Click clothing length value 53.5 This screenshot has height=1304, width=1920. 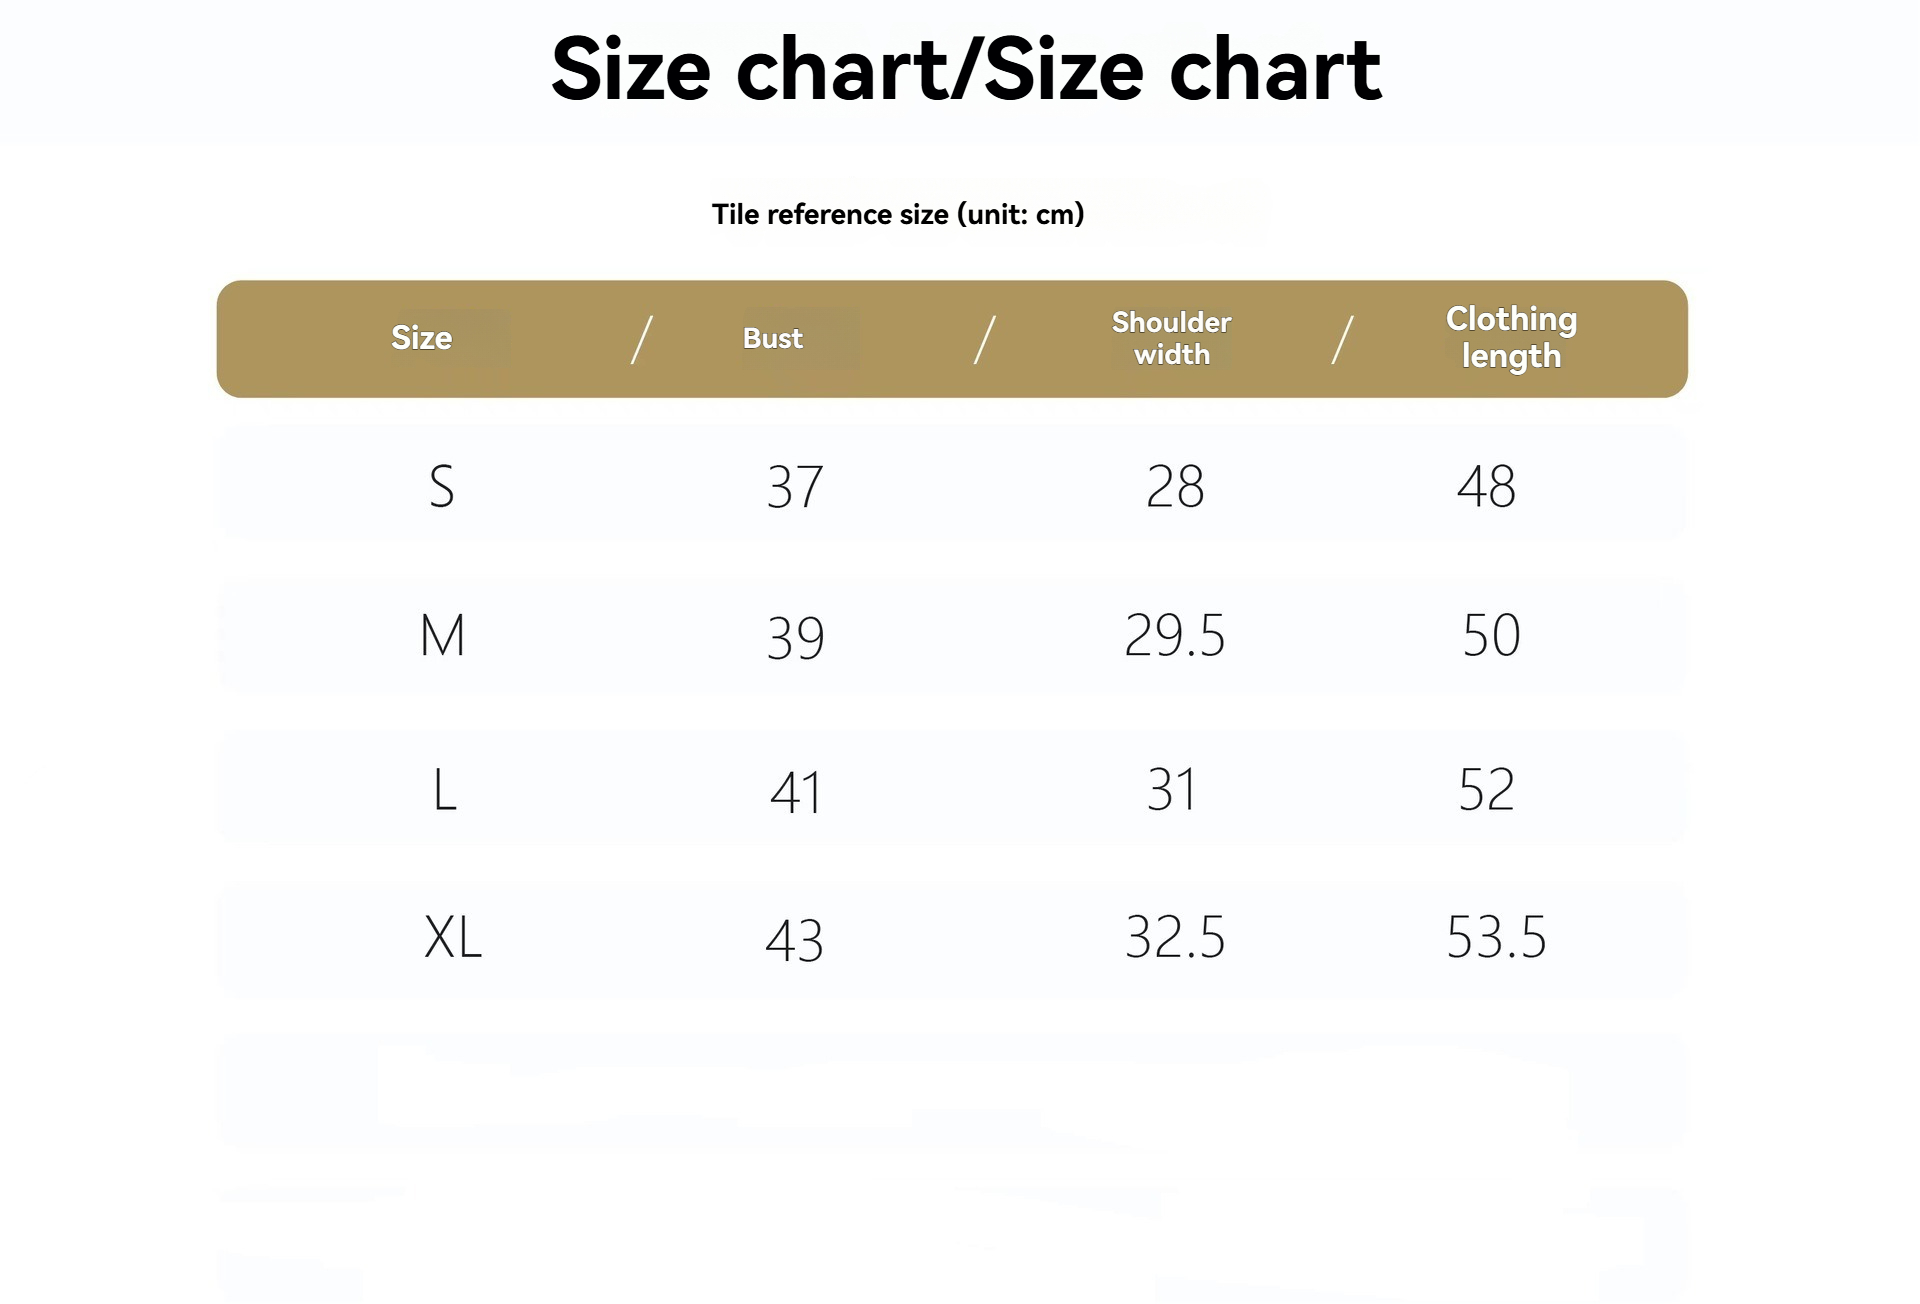1496,937
